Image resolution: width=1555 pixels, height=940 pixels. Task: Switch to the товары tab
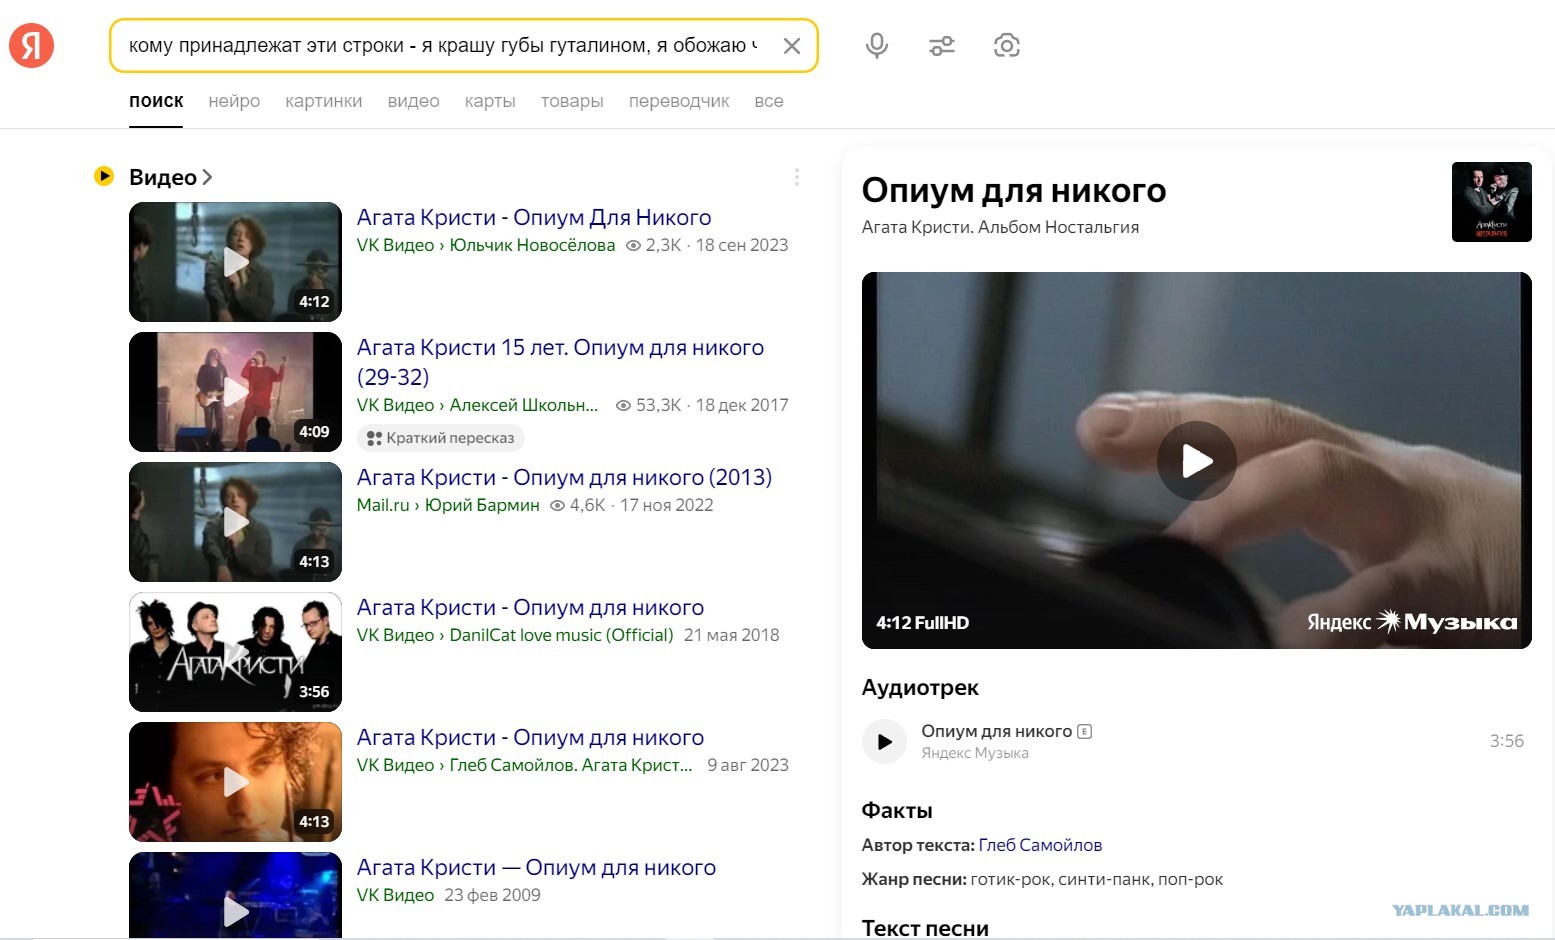tap(572, 101)
